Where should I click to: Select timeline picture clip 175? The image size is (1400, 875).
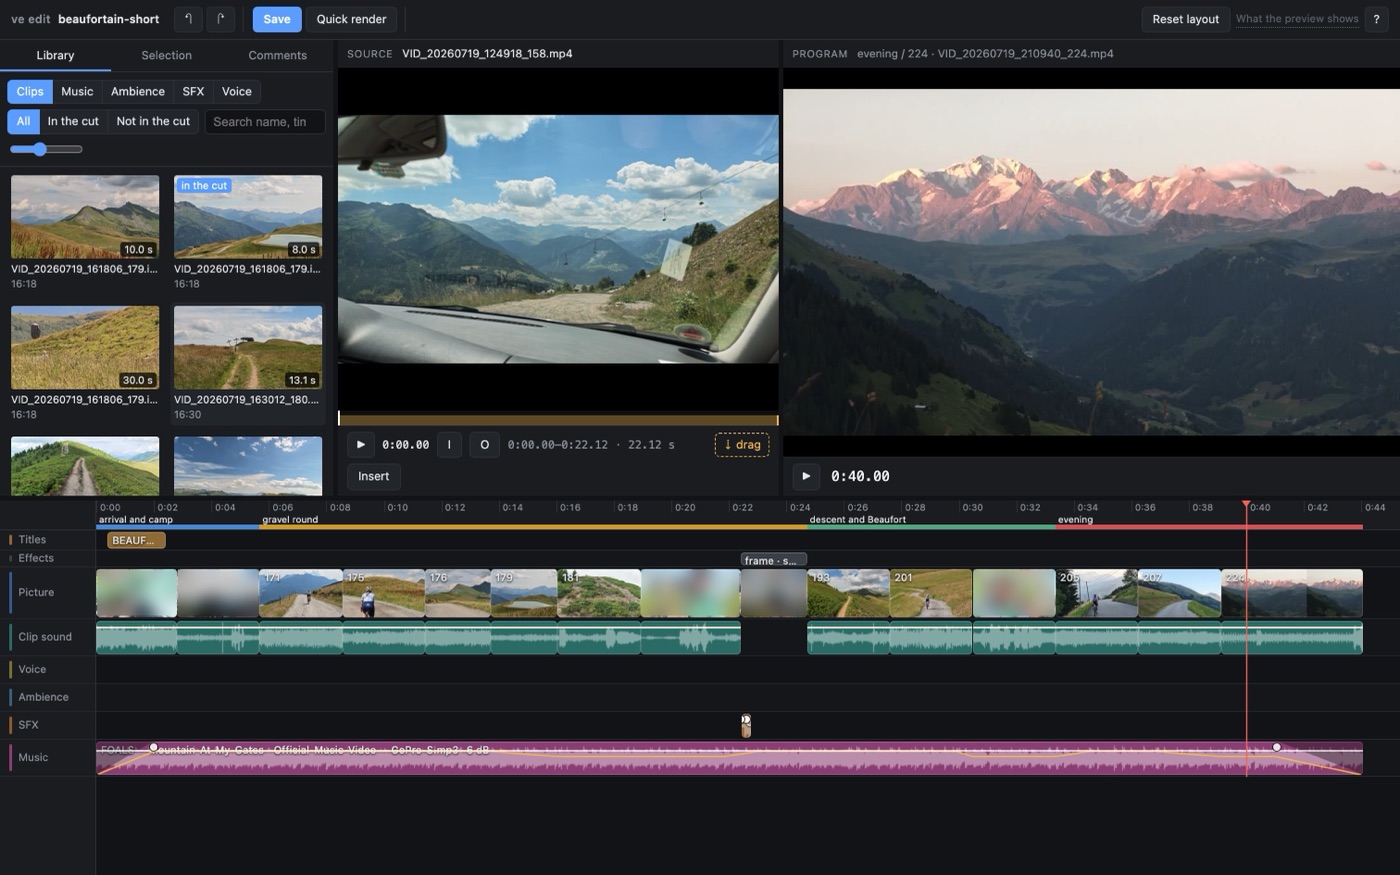coord(383,593)
